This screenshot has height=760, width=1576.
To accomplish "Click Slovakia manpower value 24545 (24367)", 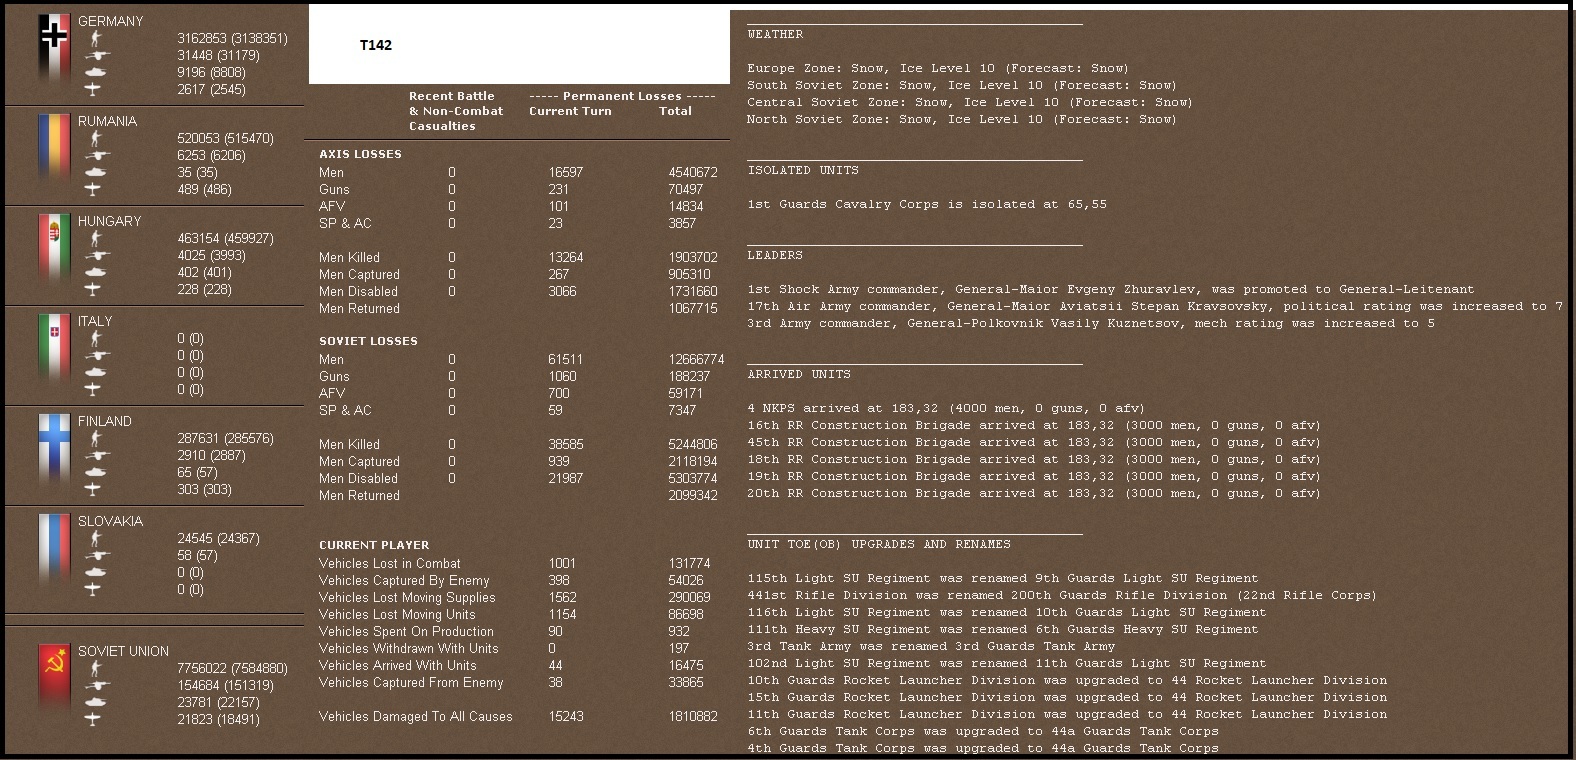I will (218, 538).
